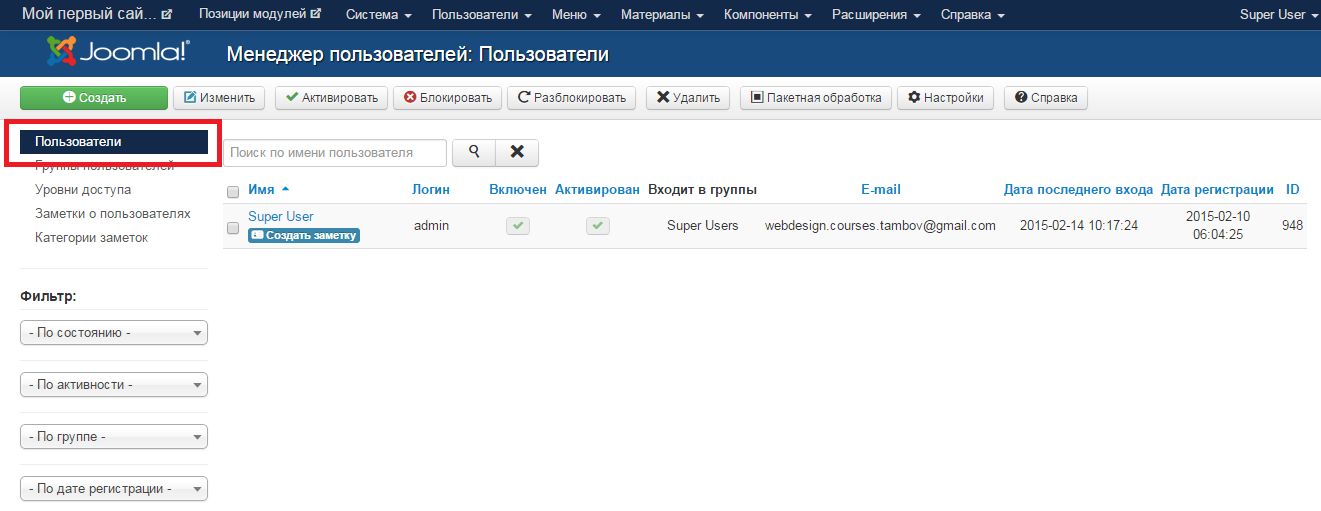Open the Пользователи top menu
The image size is (1321, 511).
point(481,15)
